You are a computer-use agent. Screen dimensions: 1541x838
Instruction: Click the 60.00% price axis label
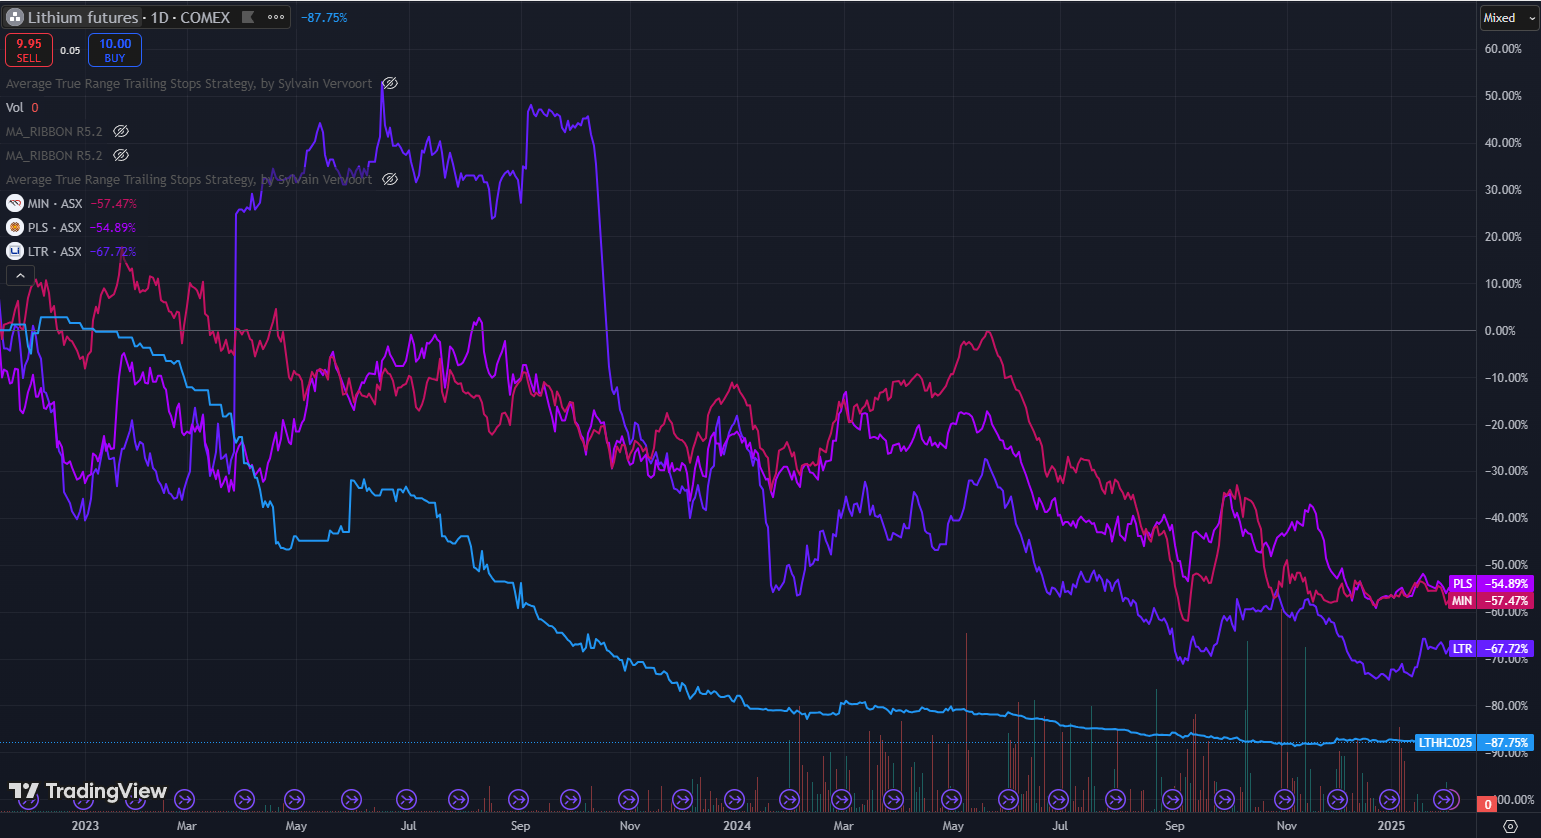pyautogui.click(x=1503, y=48)
